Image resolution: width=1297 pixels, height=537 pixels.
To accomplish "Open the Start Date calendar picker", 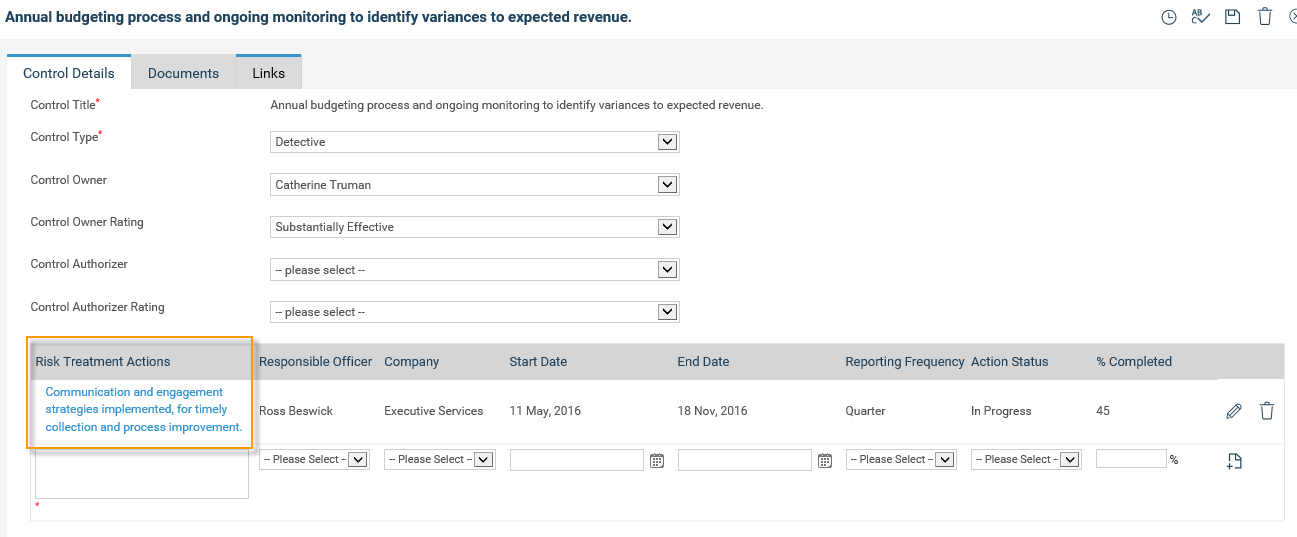I will tap(657, 460).
